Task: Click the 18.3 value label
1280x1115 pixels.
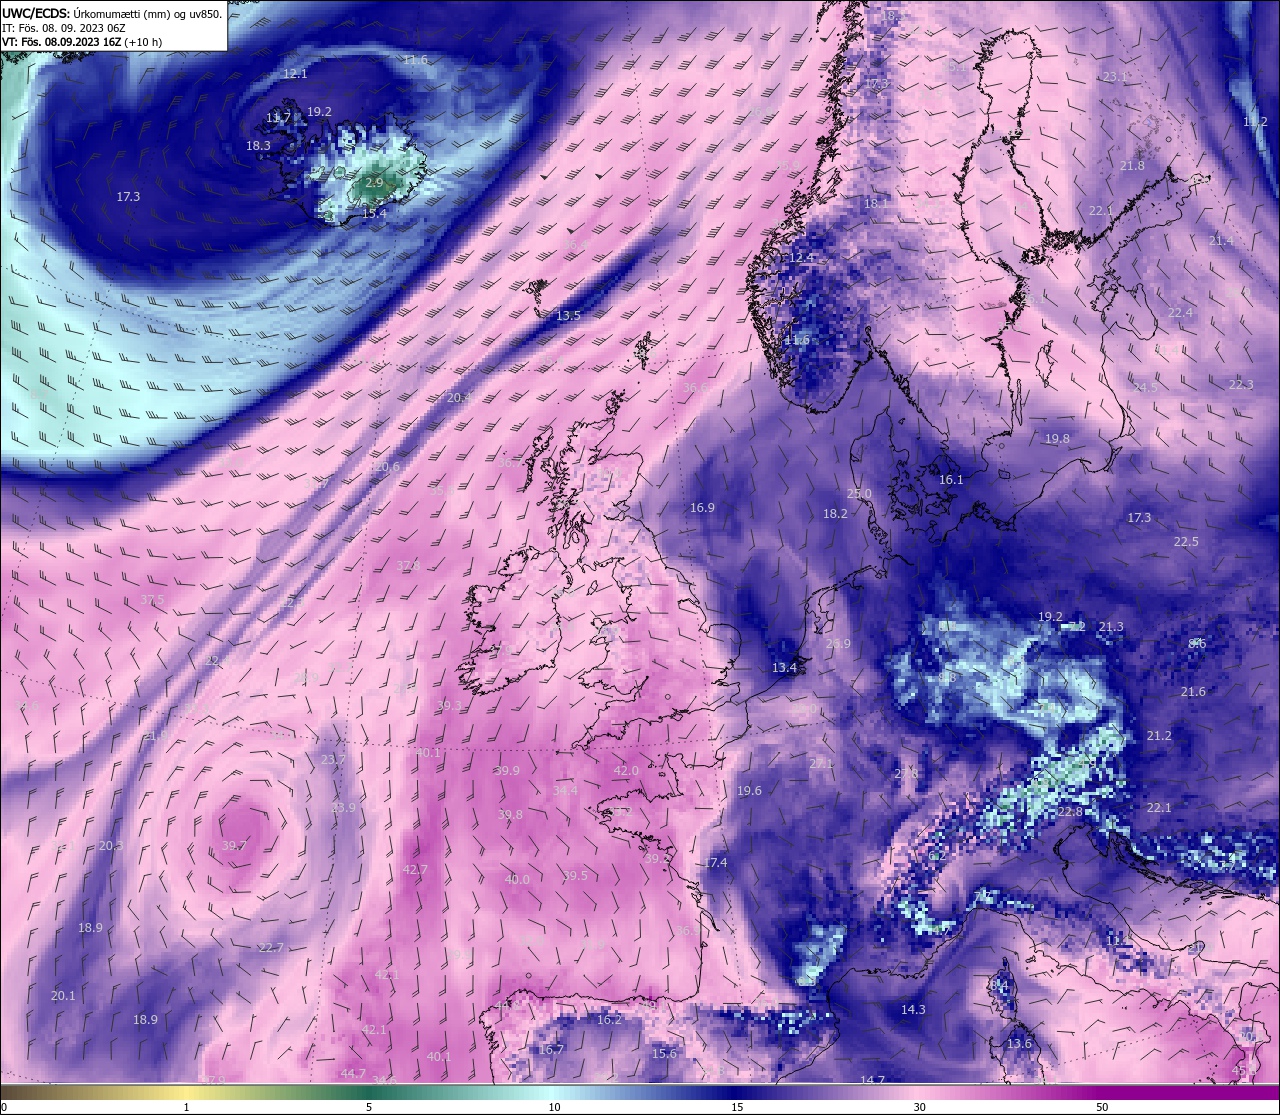Action: coord(258,146)
